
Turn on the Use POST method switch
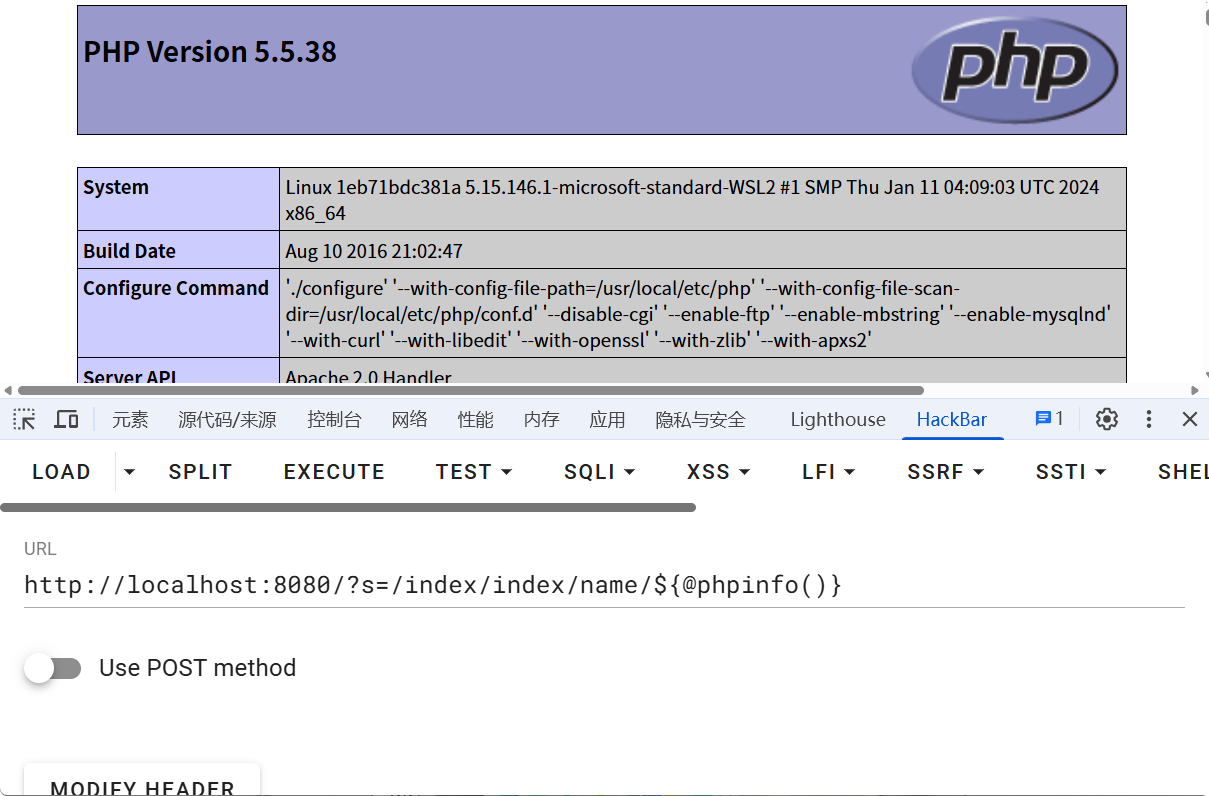(53, 668)
